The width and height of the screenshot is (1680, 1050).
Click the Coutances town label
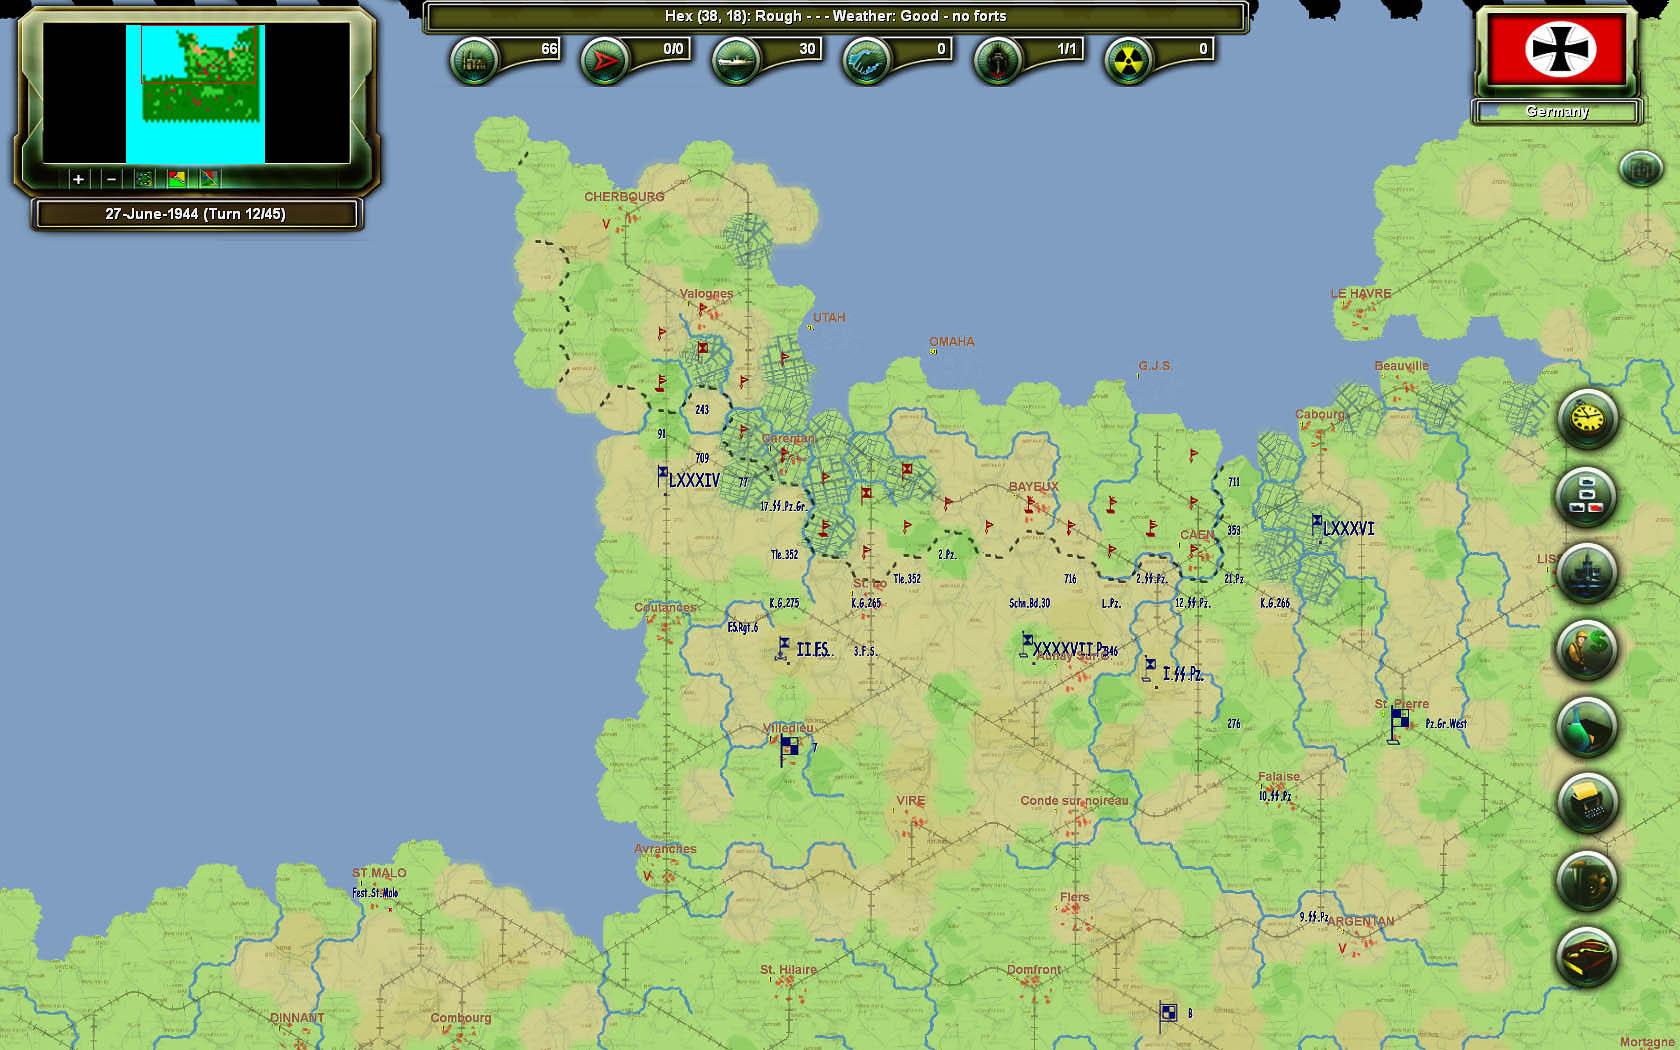point(665,607)
